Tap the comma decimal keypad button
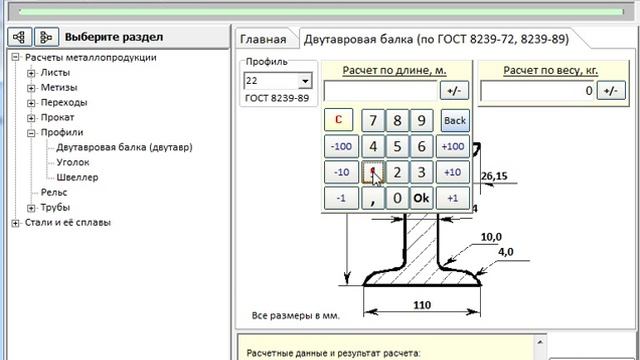 (373, 198)
